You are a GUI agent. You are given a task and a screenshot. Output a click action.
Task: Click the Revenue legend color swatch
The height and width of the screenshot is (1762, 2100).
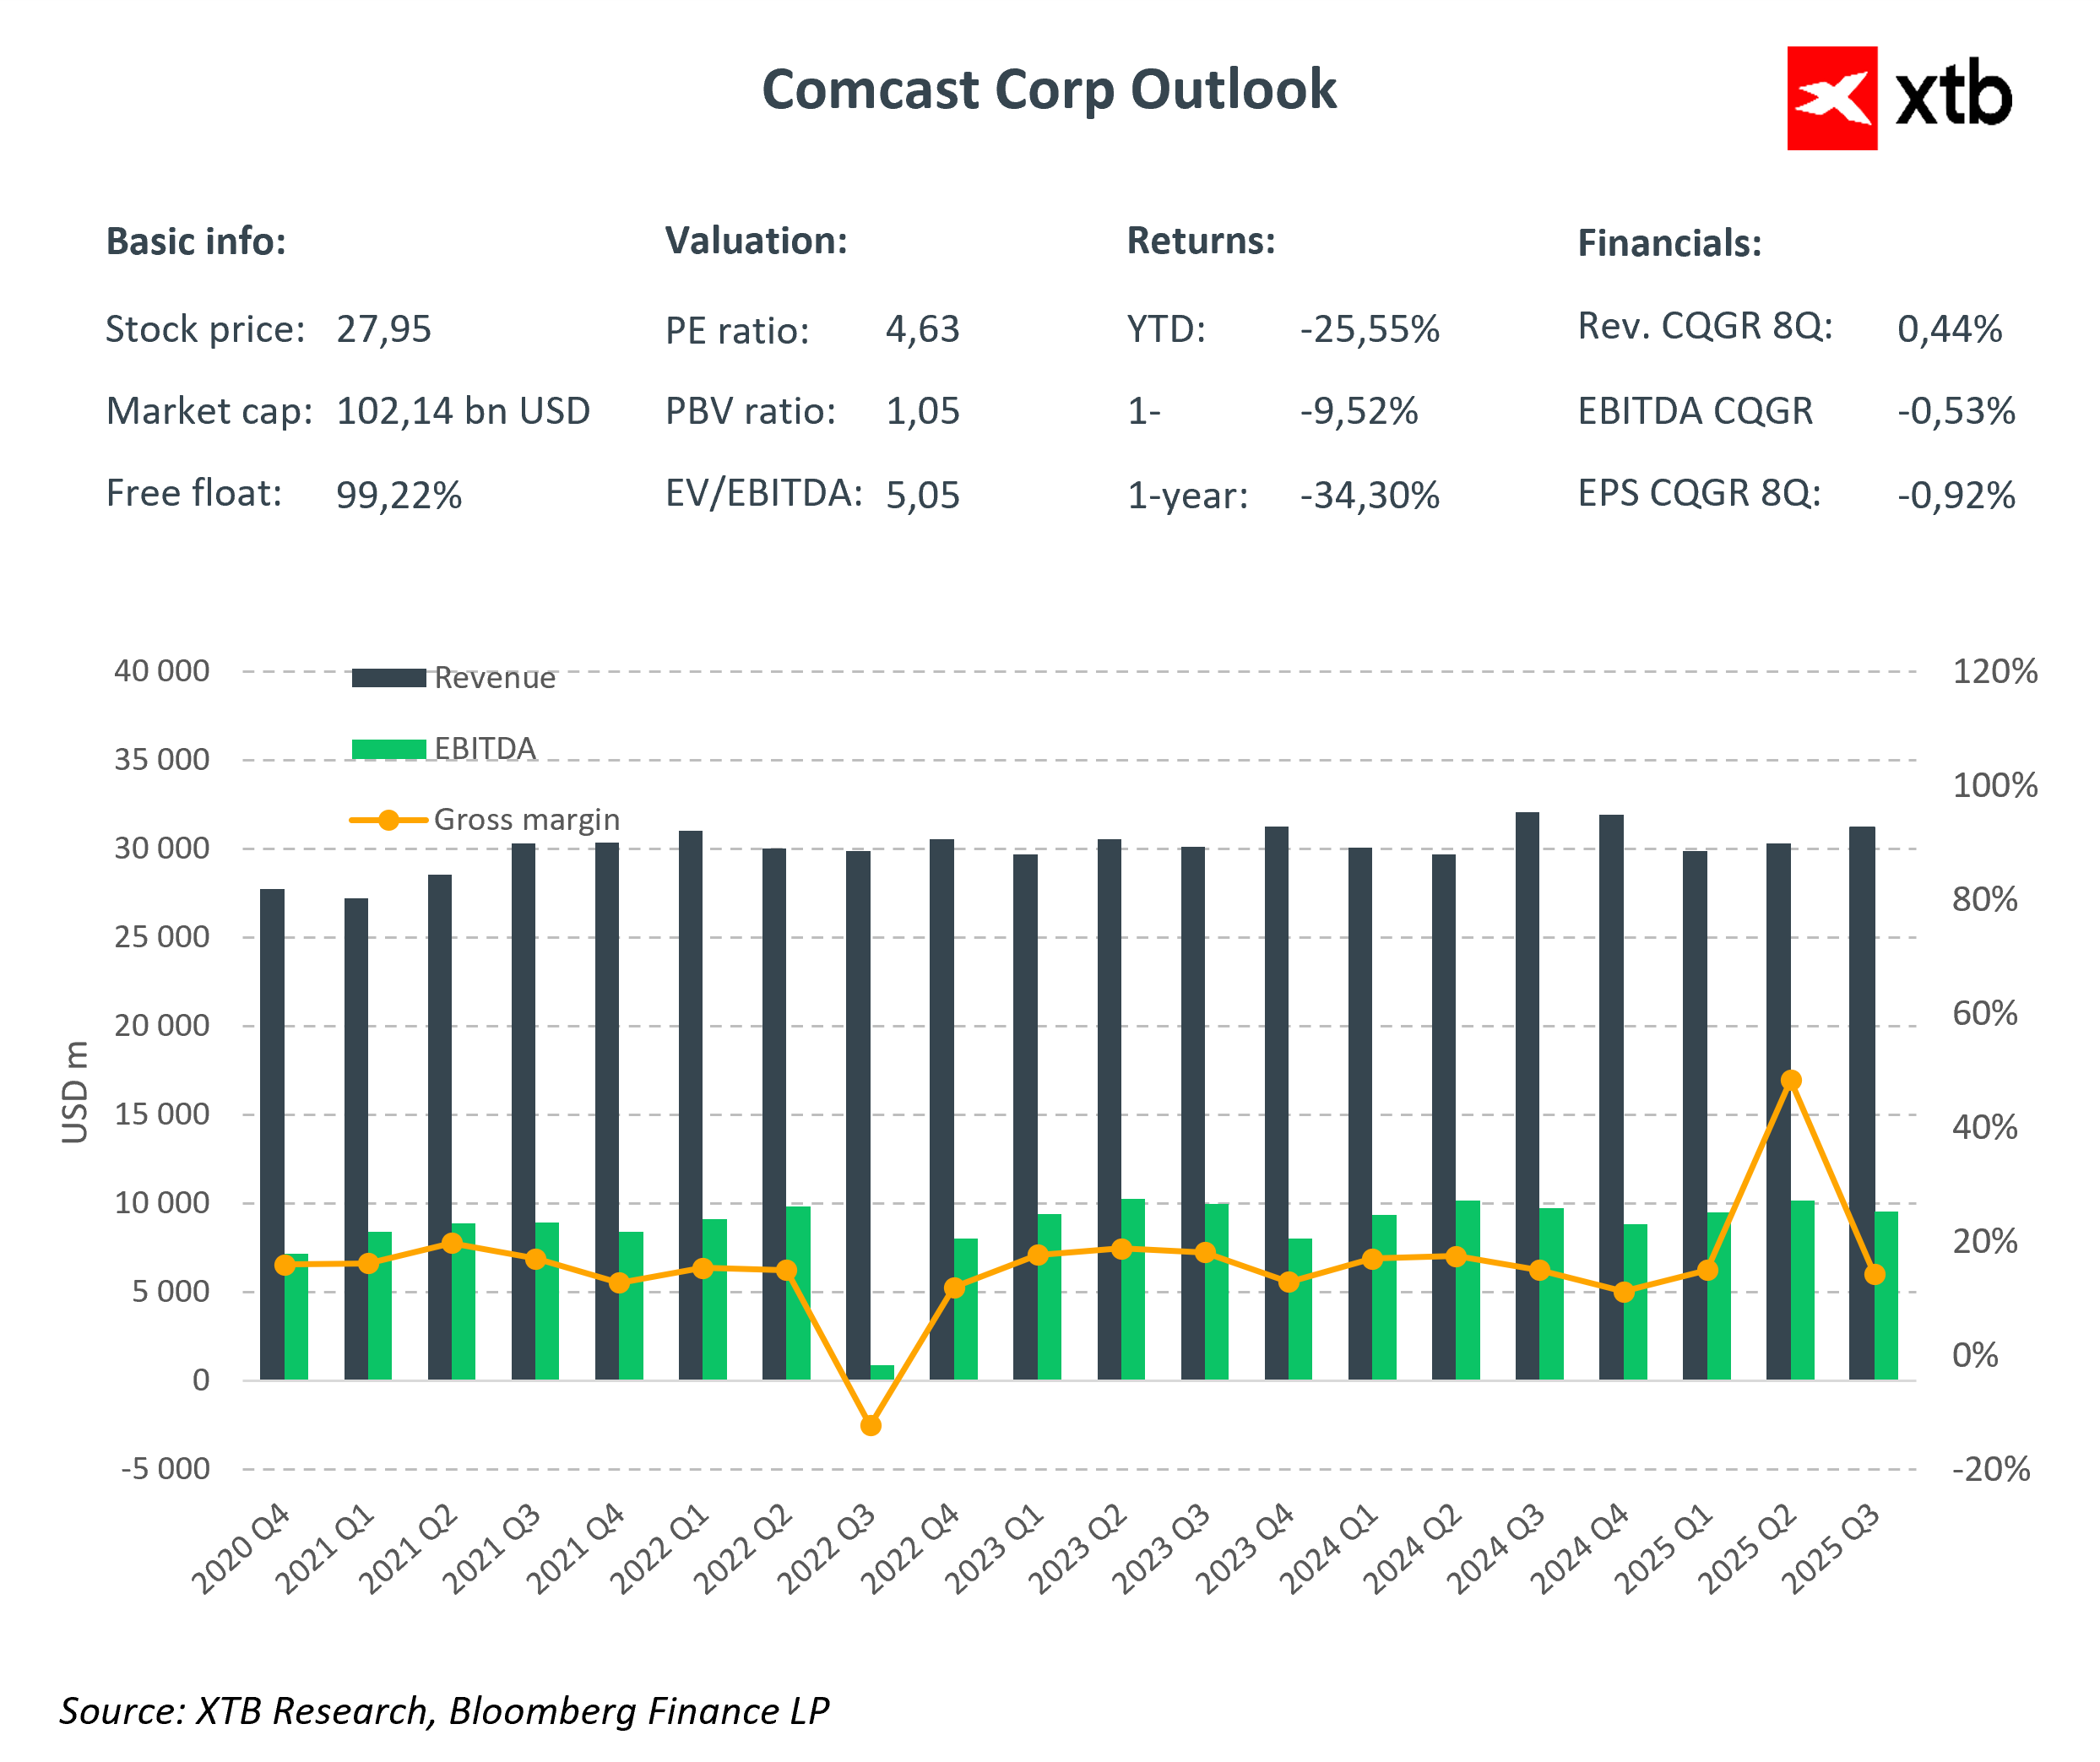(388, 678)
